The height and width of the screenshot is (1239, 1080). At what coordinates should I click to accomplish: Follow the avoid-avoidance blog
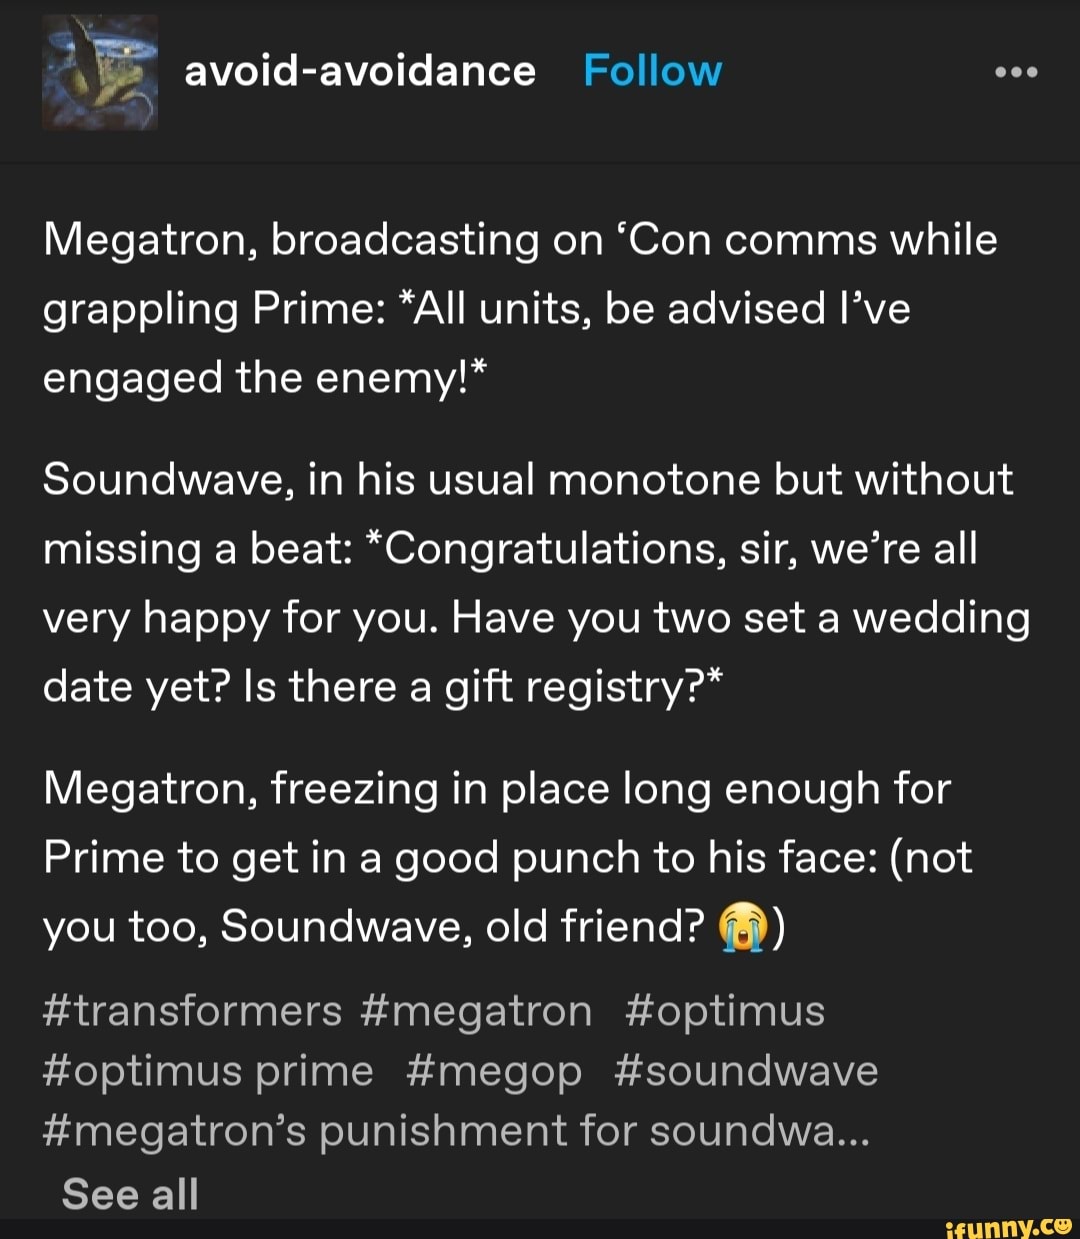[652, 71]
